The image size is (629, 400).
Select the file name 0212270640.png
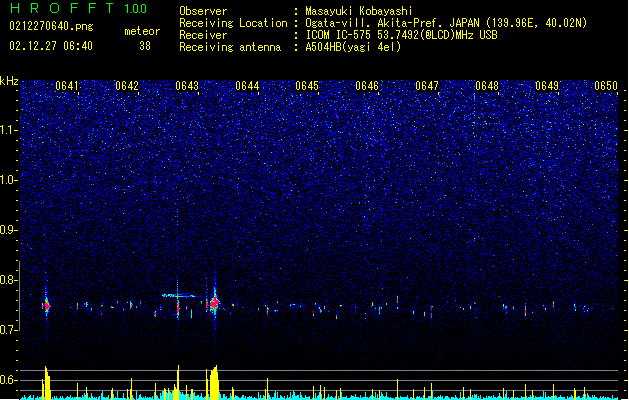[x=51, y=26]
